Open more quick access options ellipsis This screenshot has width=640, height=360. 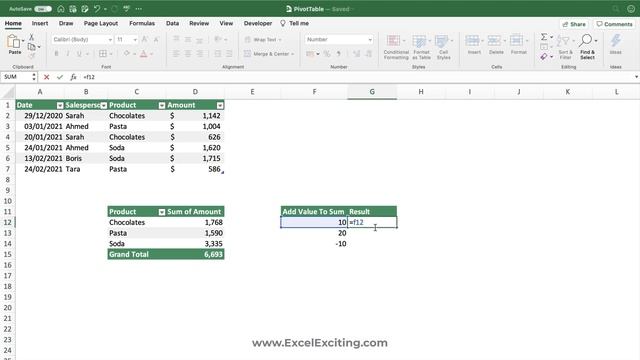(139, 9)
